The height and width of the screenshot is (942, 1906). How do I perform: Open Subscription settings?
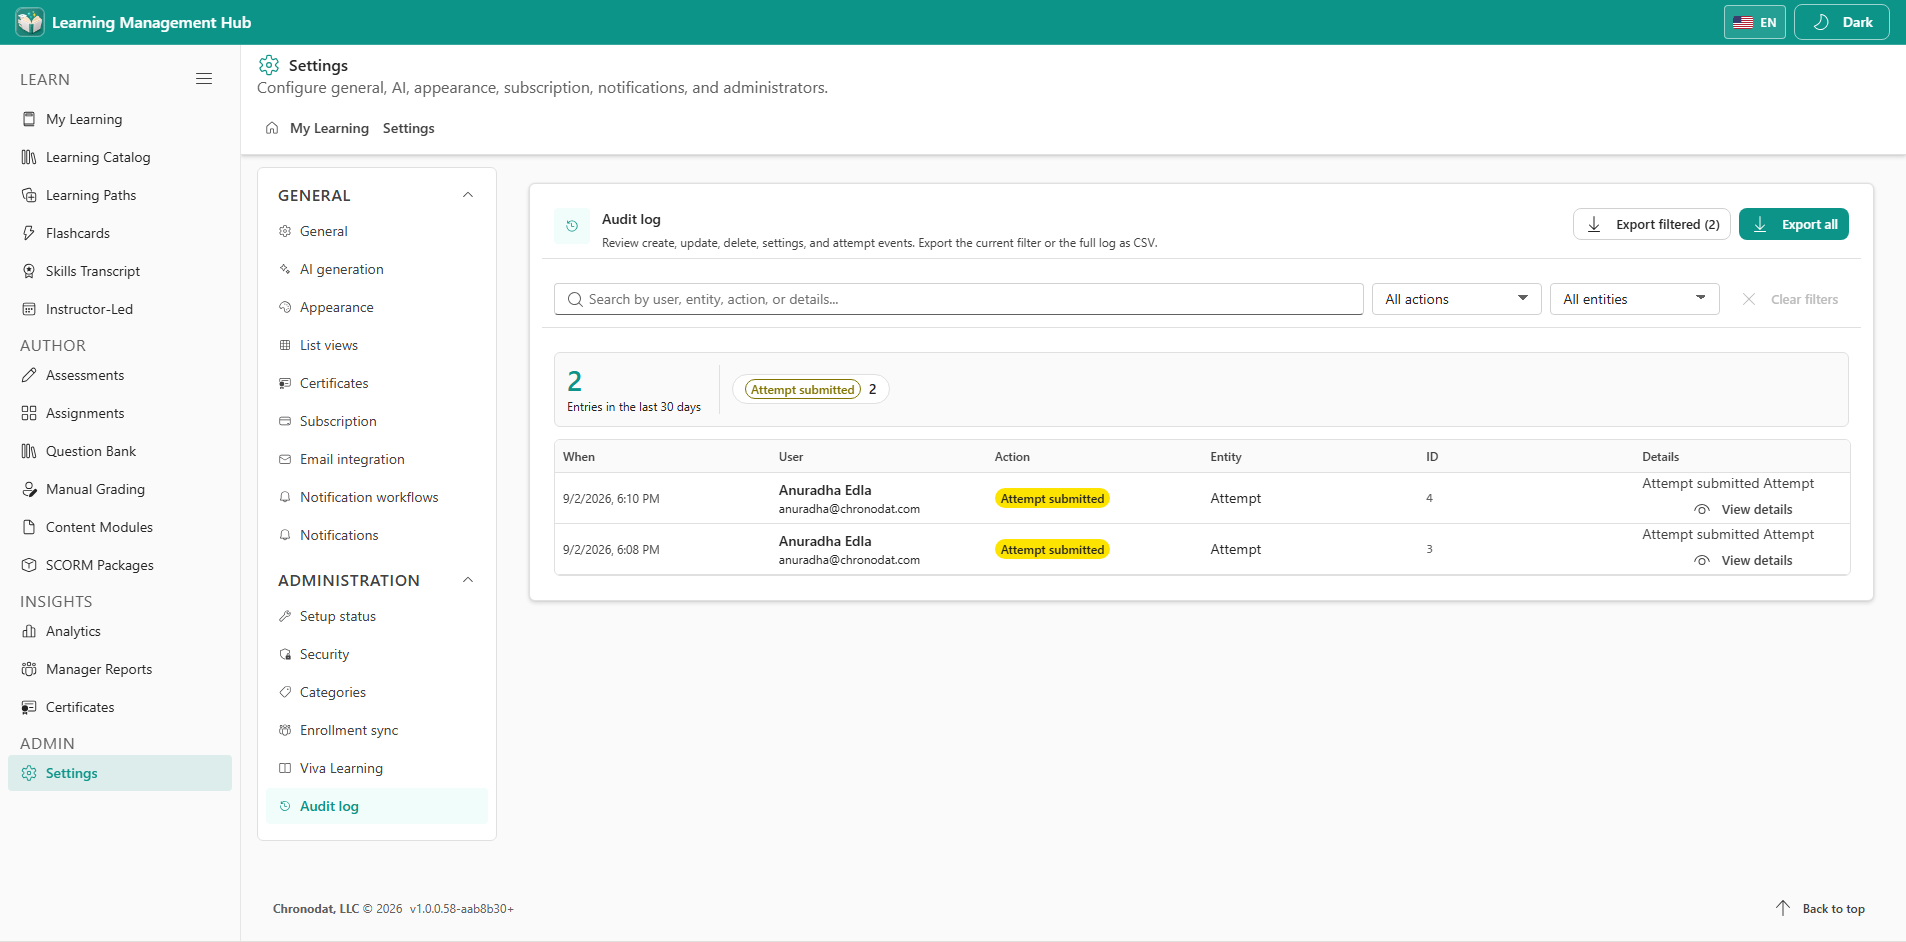(376, 421)
